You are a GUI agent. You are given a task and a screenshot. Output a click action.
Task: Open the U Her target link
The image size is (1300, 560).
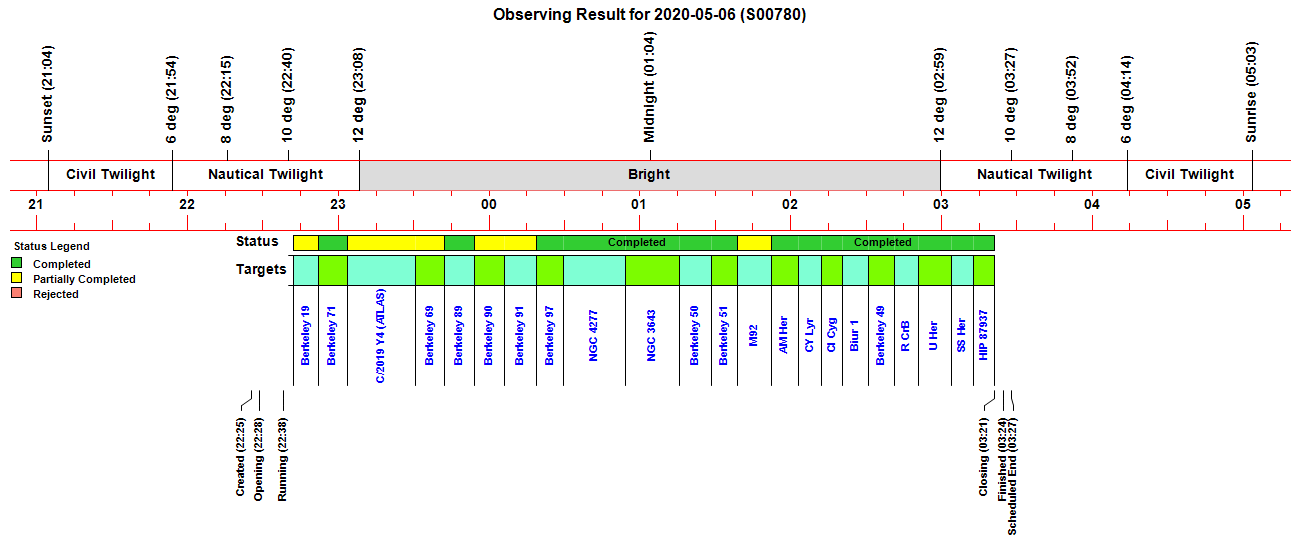935,335
